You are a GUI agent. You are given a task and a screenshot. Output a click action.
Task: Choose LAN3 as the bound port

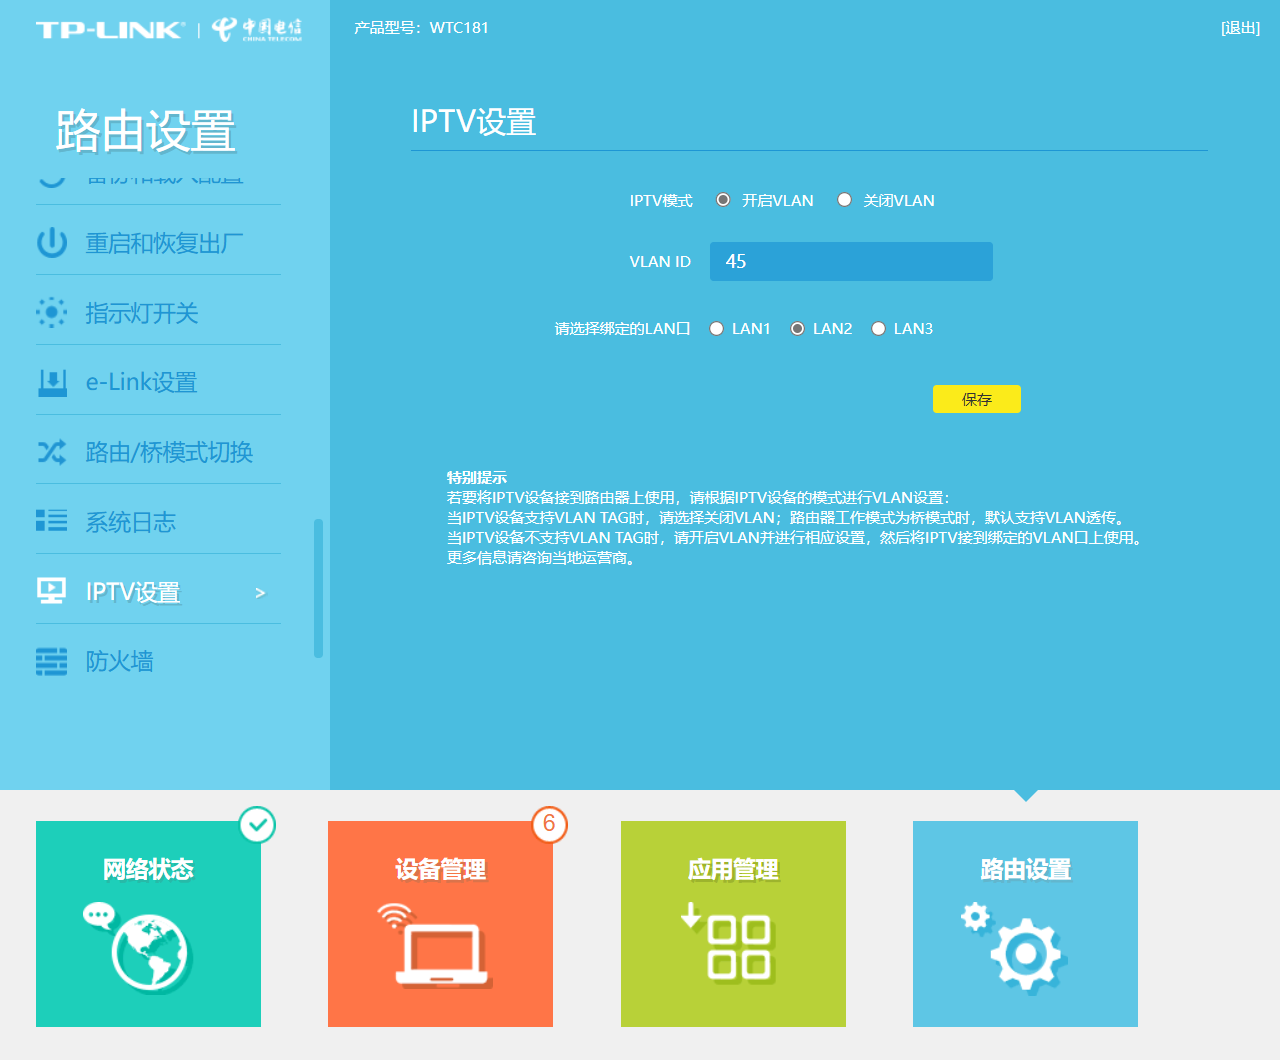pyautogui.click(x=878, y=328)
